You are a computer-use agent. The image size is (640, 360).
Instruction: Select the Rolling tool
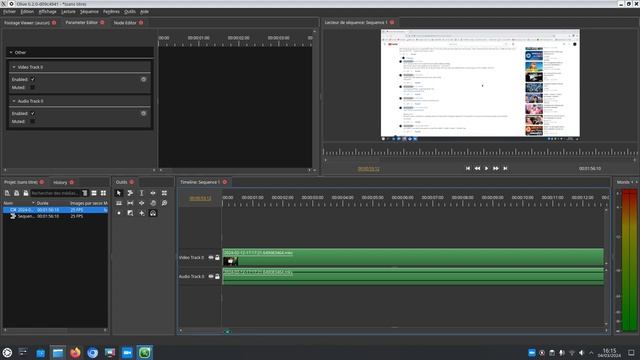click(164, 193)
